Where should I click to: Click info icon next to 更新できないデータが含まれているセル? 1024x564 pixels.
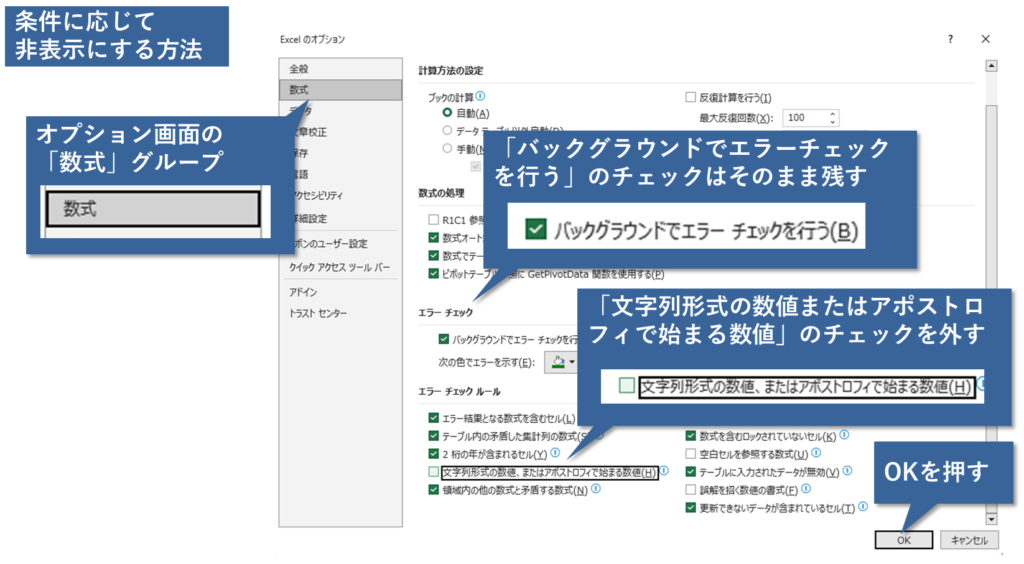(863, 508)
